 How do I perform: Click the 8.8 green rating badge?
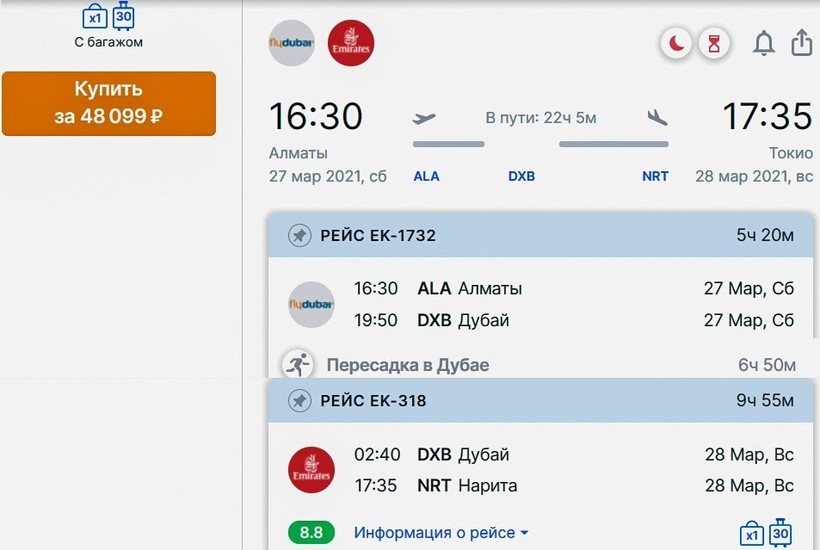pyautogui.click(x=311, y=533)
